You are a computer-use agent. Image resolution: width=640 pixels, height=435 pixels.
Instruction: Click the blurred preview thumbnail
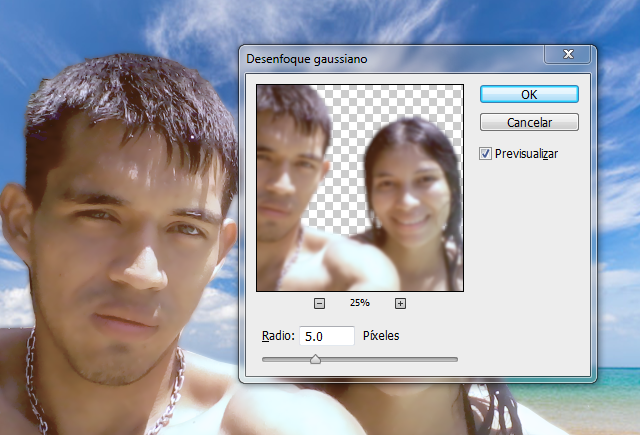point(360,188)
